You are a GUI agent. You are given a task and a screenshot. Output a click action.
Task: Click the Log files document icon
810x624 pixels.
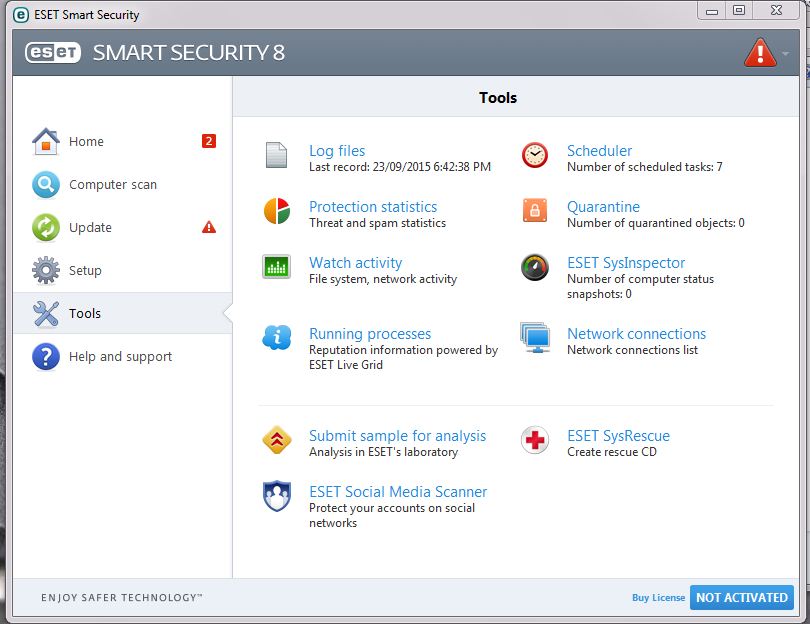point(276,155)
